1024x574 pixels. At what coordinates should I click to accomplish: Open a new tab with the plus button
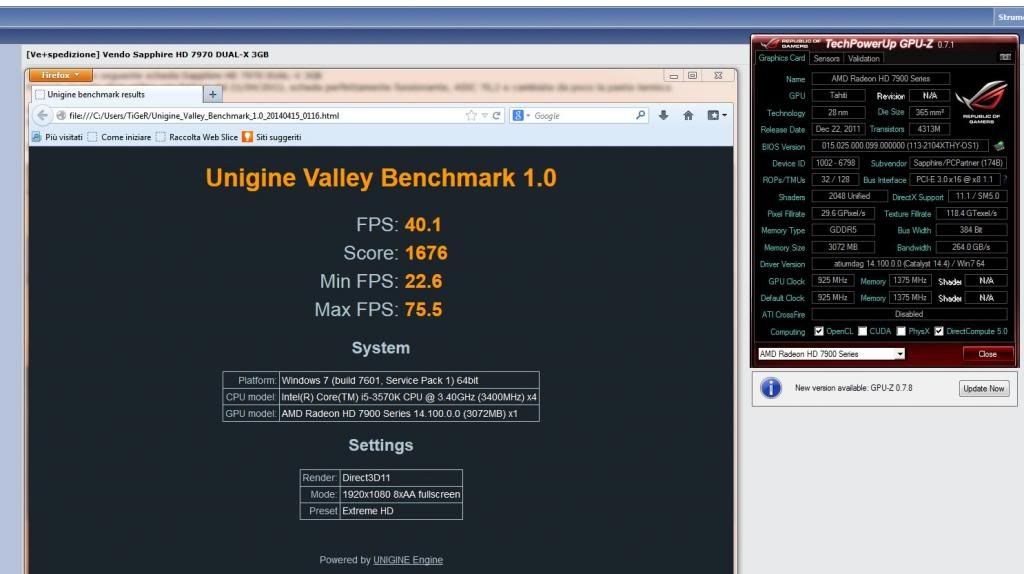tap(212, 95)
